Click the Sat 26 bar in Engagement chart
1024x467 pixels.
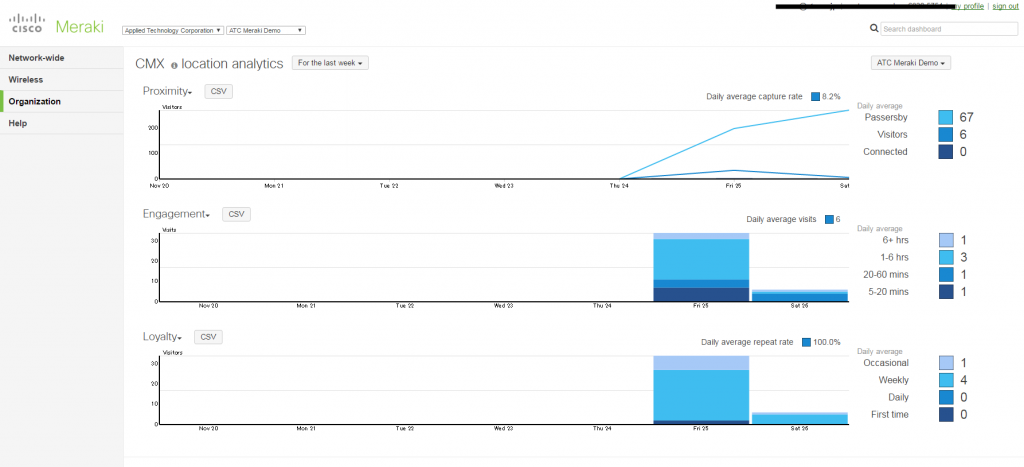800,295
